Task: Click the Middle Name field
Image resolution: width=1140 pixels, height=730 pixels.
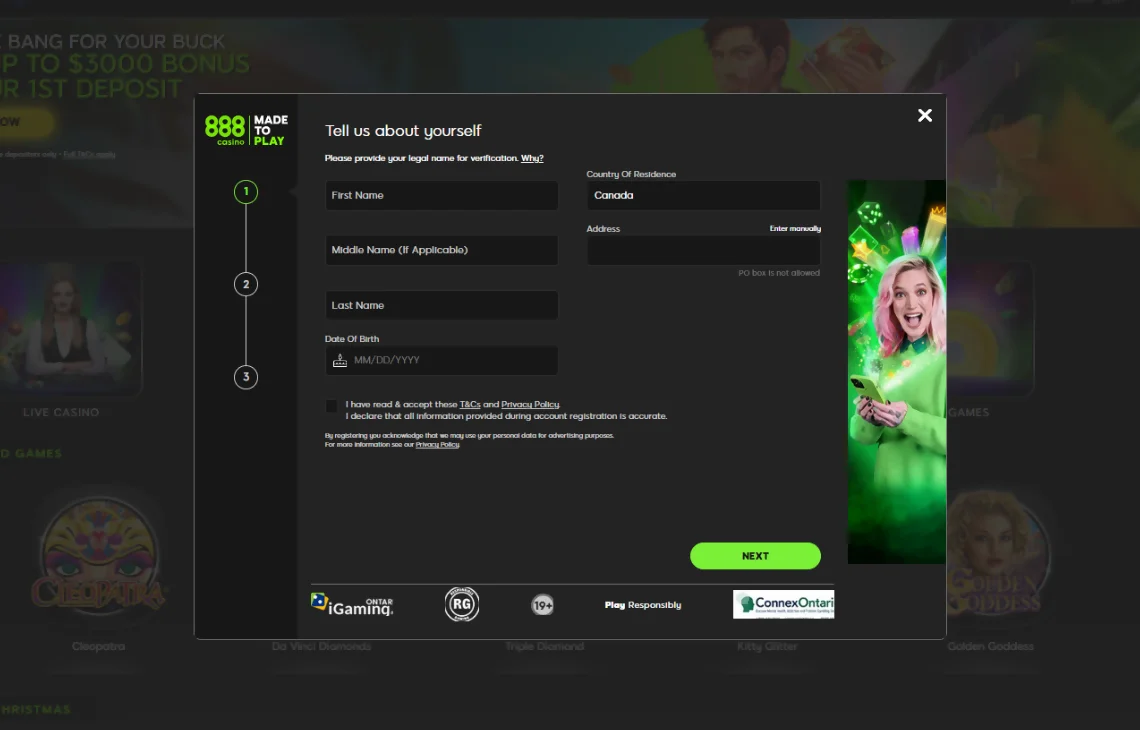Action: point(441,250)
